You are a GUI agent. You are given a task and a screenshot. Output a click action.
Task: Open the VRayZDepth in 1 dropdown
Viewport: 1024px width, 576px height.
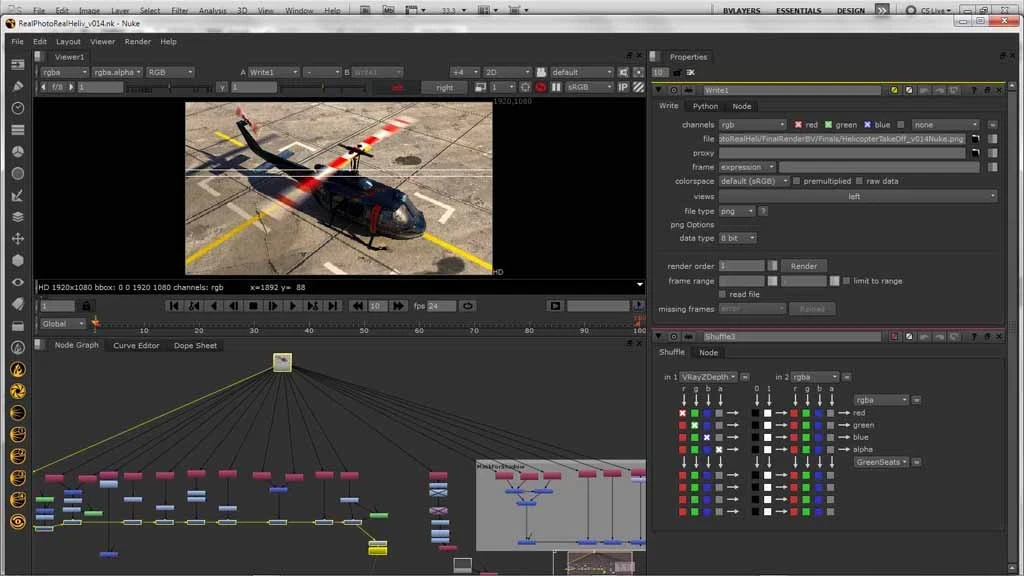[x=709, y=377]
